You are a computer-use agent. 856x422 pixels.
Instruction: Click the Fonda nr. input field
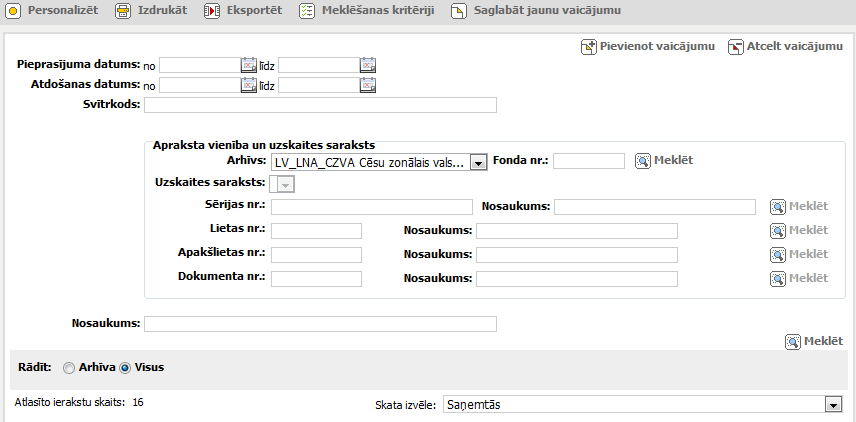(588, 161)
